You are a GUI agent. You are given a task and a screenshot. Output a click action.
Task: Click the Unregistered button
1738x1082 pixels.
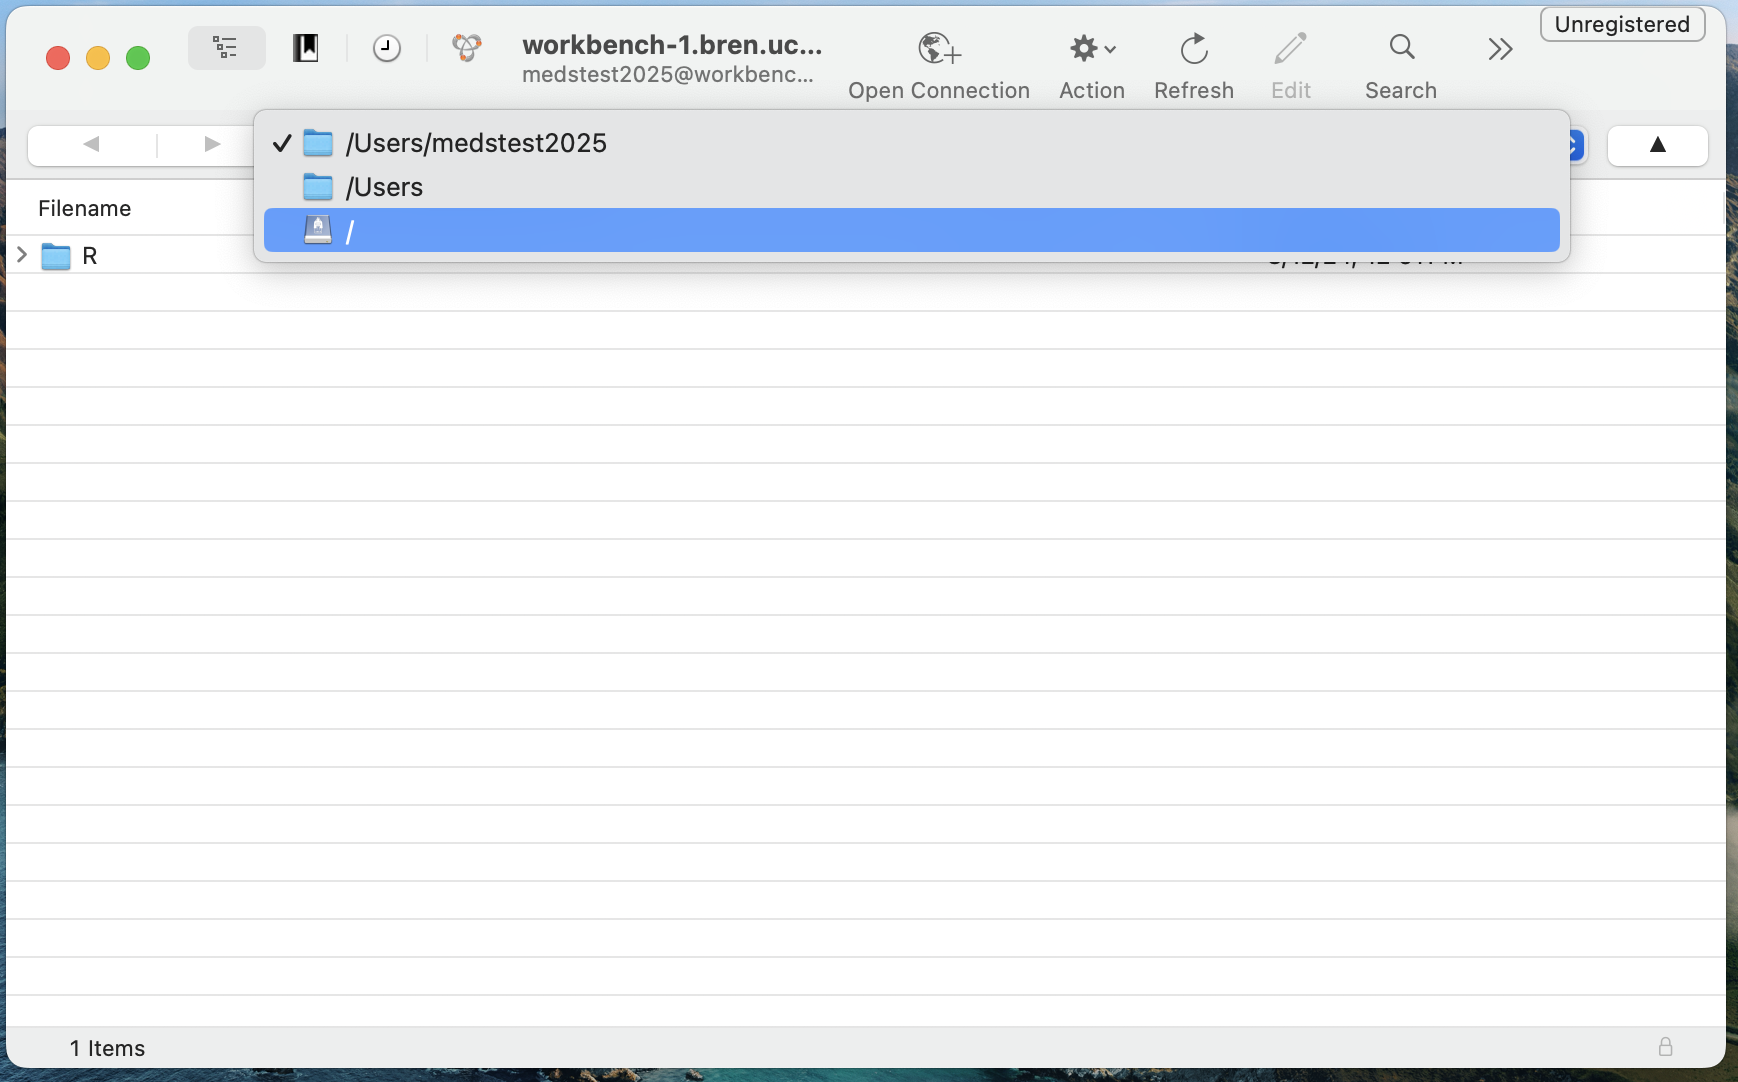click(1622, 24)
